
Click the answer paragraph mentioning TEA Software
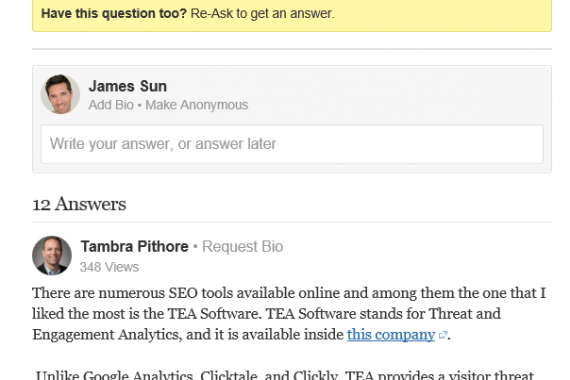click(x=289, y=314)
